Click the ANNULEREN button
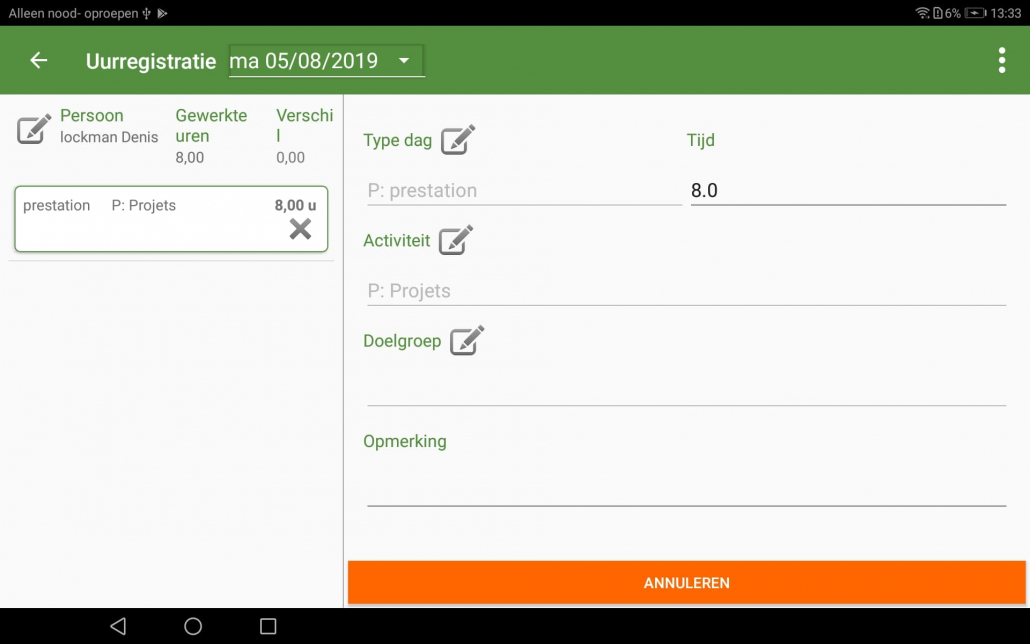This screenshot has width=1030, height=644. coord(686,583)
